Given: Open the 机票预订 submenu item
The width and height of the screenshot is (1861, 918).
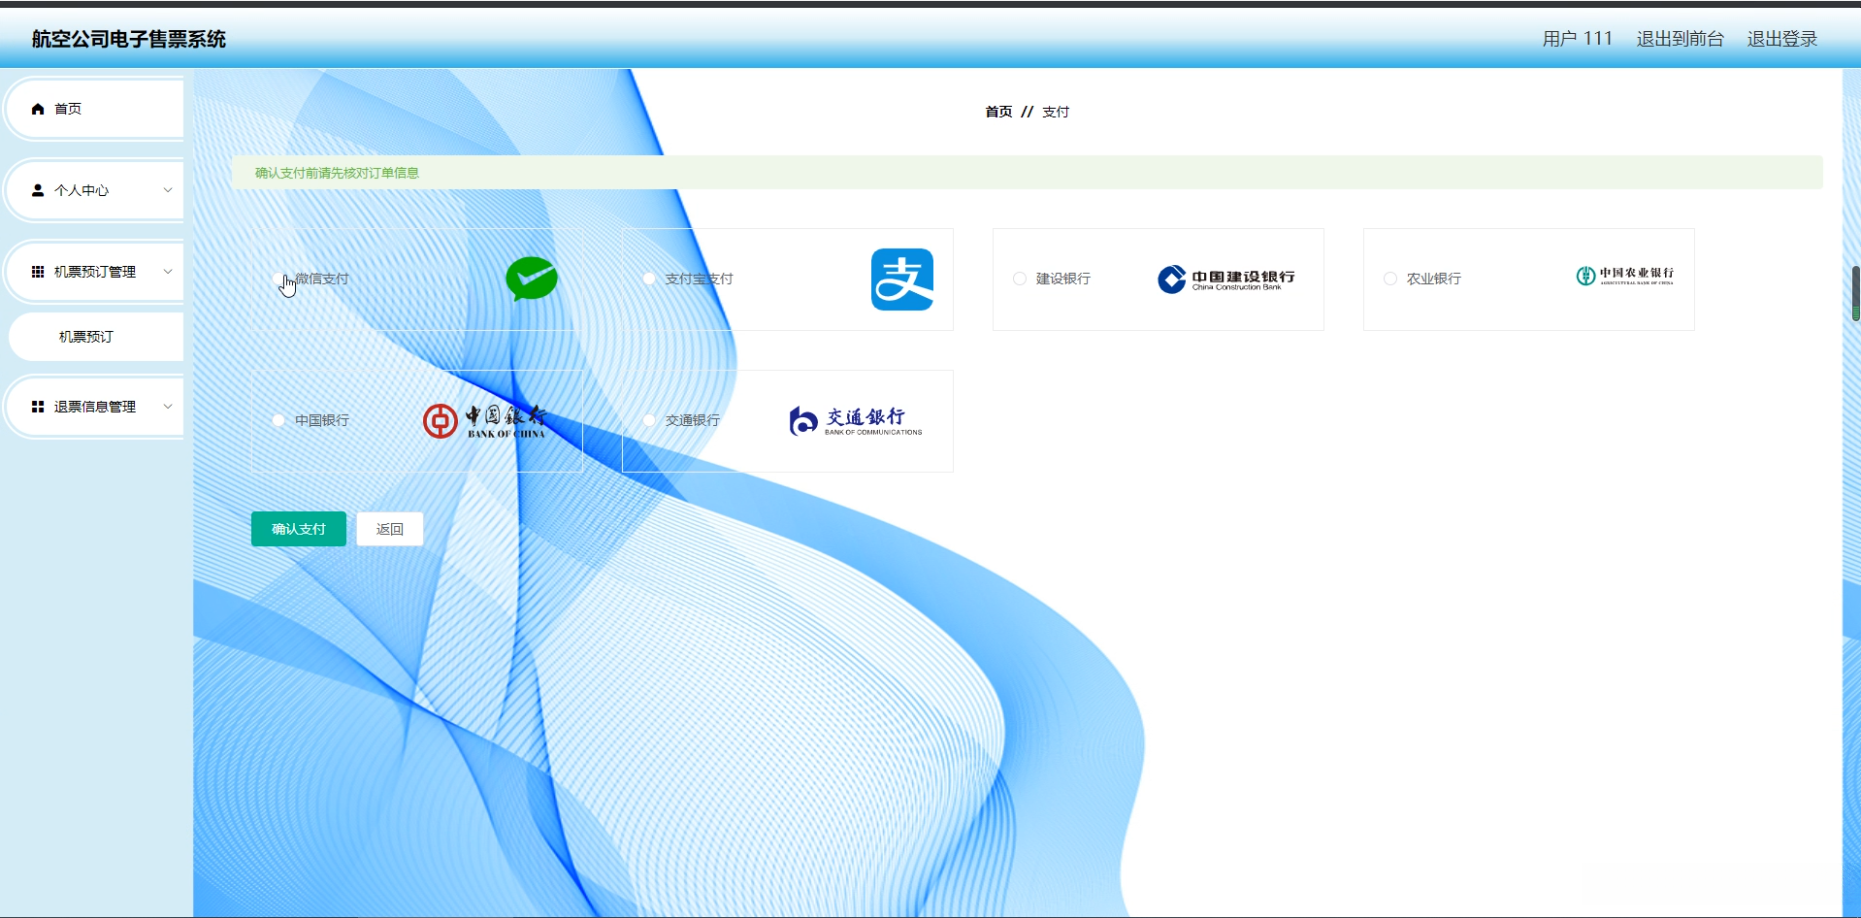Looking at the screenshot, I should [x=96, y=337].
